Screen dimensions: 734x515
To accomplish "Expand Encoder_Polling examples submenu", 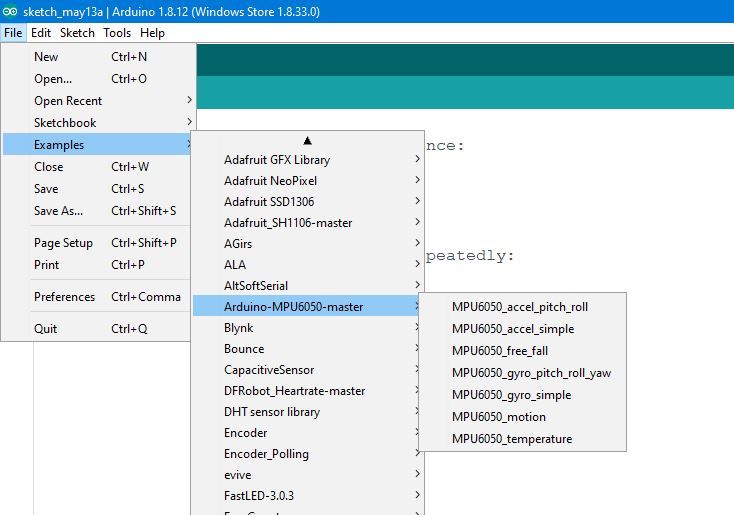I will point(306,454).
